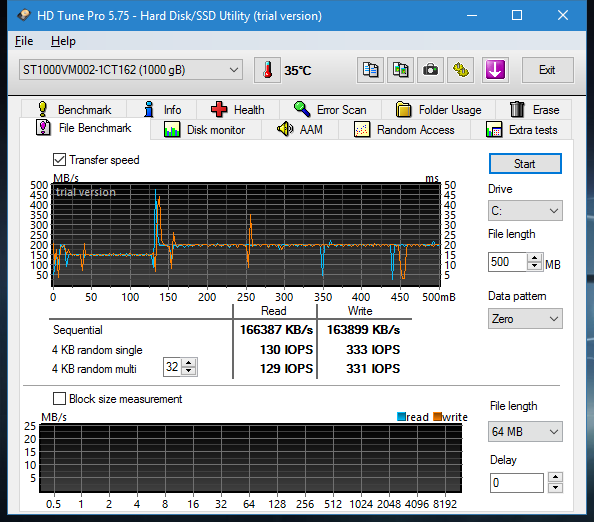Screen dimensions: 594x522
Task: Click the Delay input field
Action: coord(517,483)
